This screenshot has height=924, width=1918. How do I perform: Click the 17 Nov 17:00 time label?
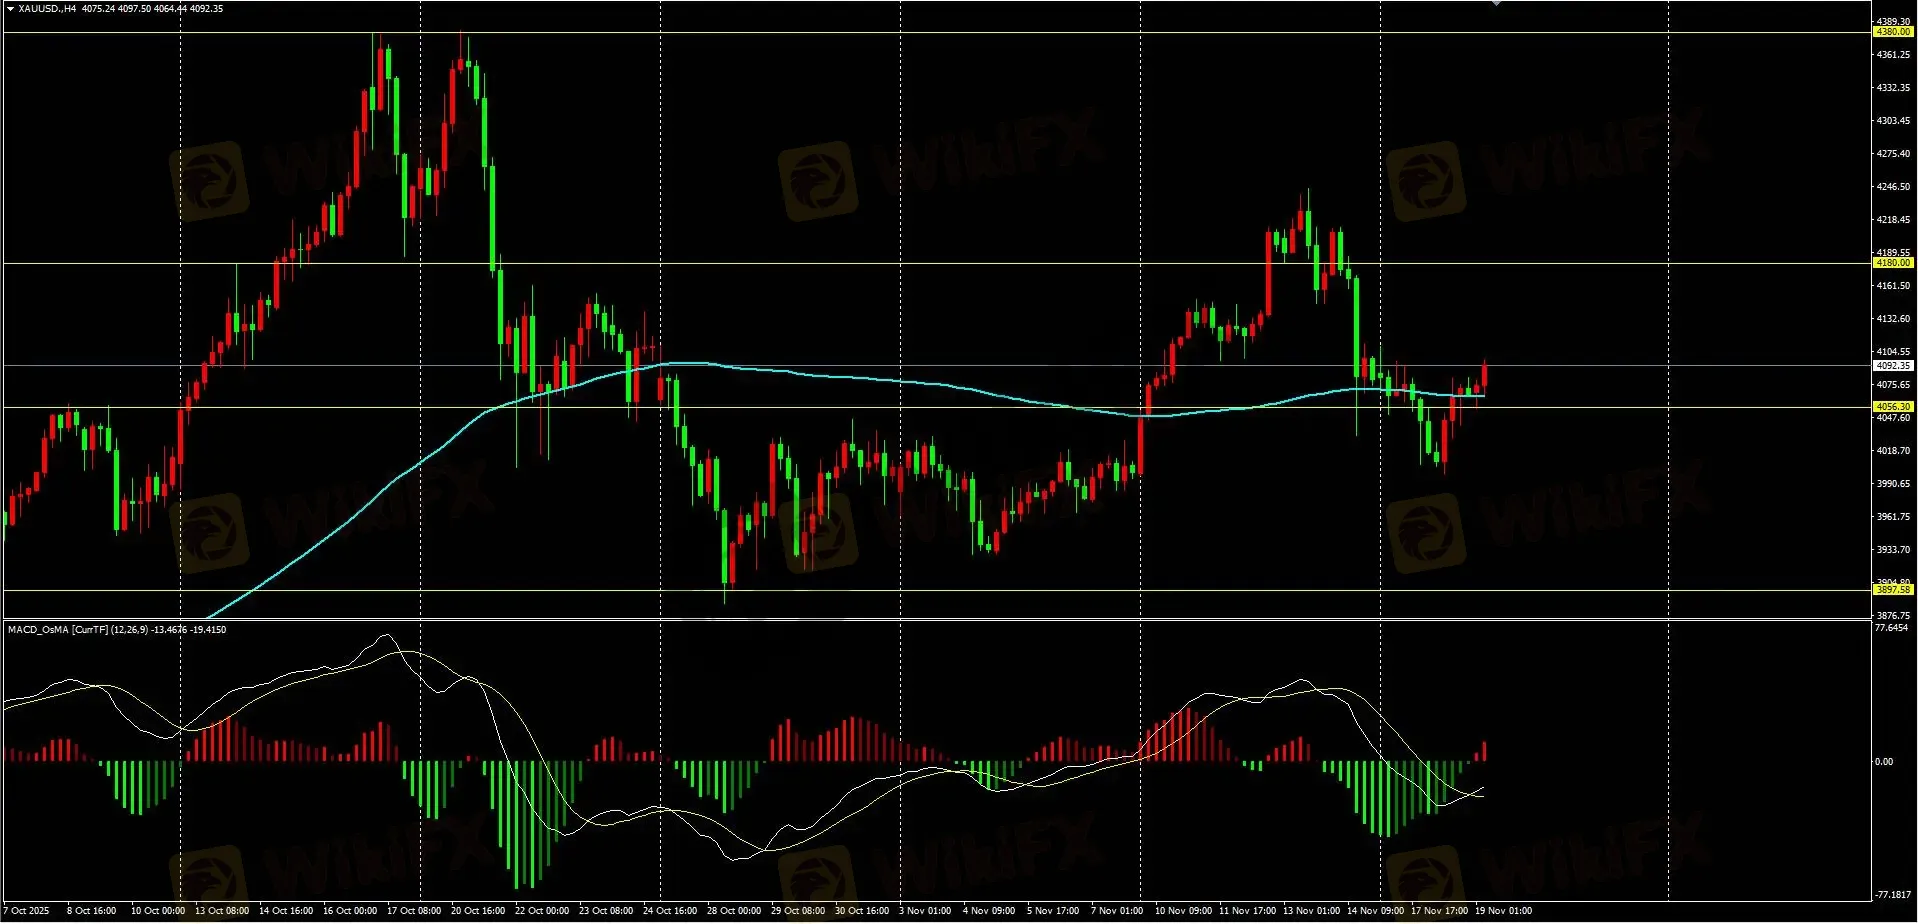1439,911
